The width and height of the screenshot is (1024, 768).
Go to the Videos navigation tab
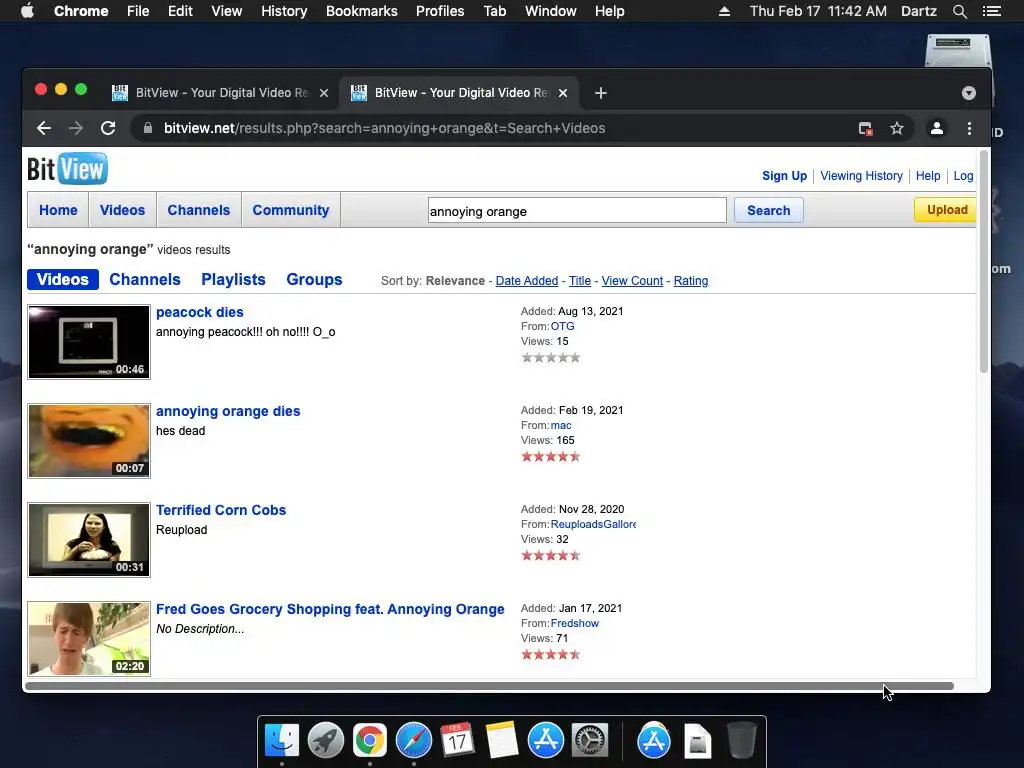click(x=122, y=210)
